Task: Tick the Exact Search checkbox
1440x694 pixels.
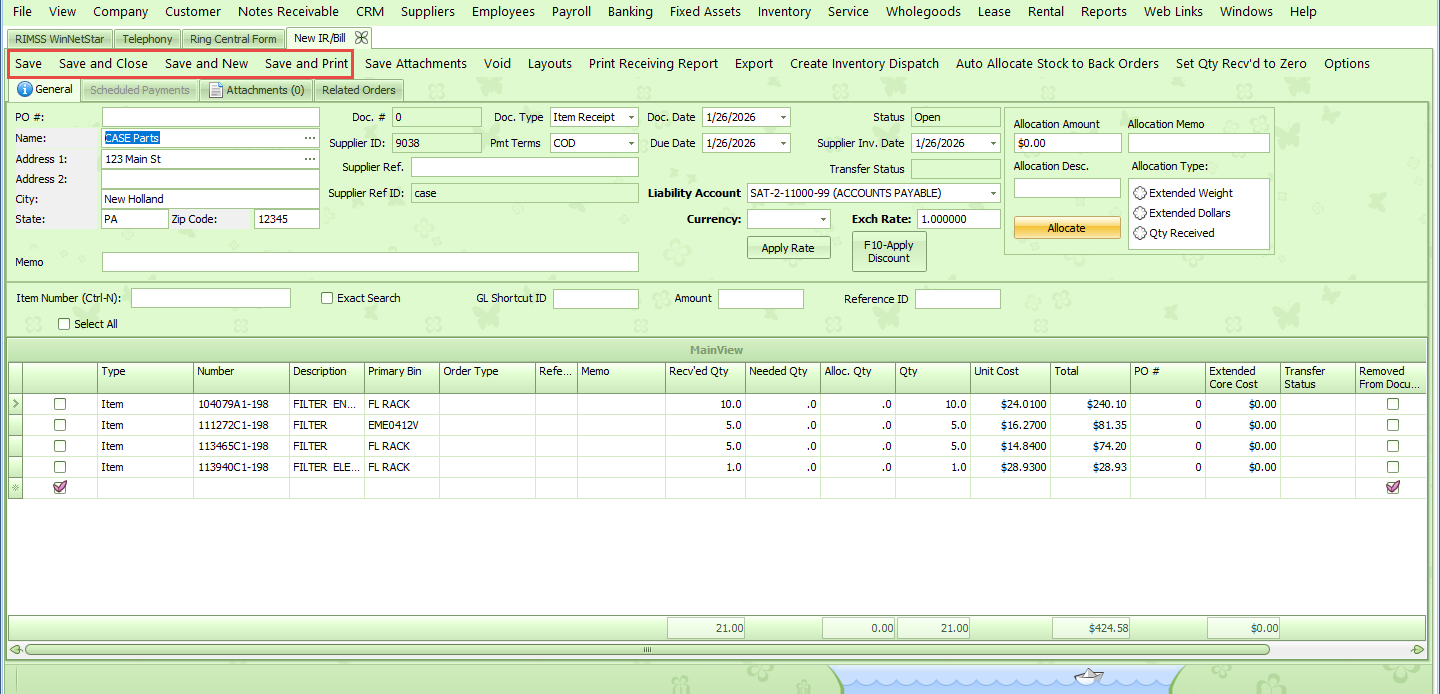Action: [327, 298]
